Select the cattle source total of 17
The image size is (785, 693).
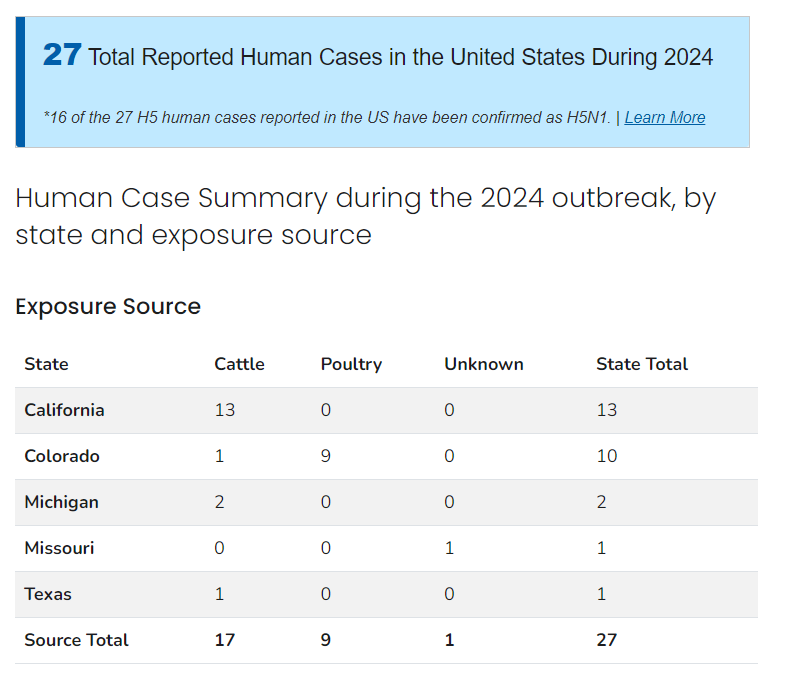pos(224,640)
